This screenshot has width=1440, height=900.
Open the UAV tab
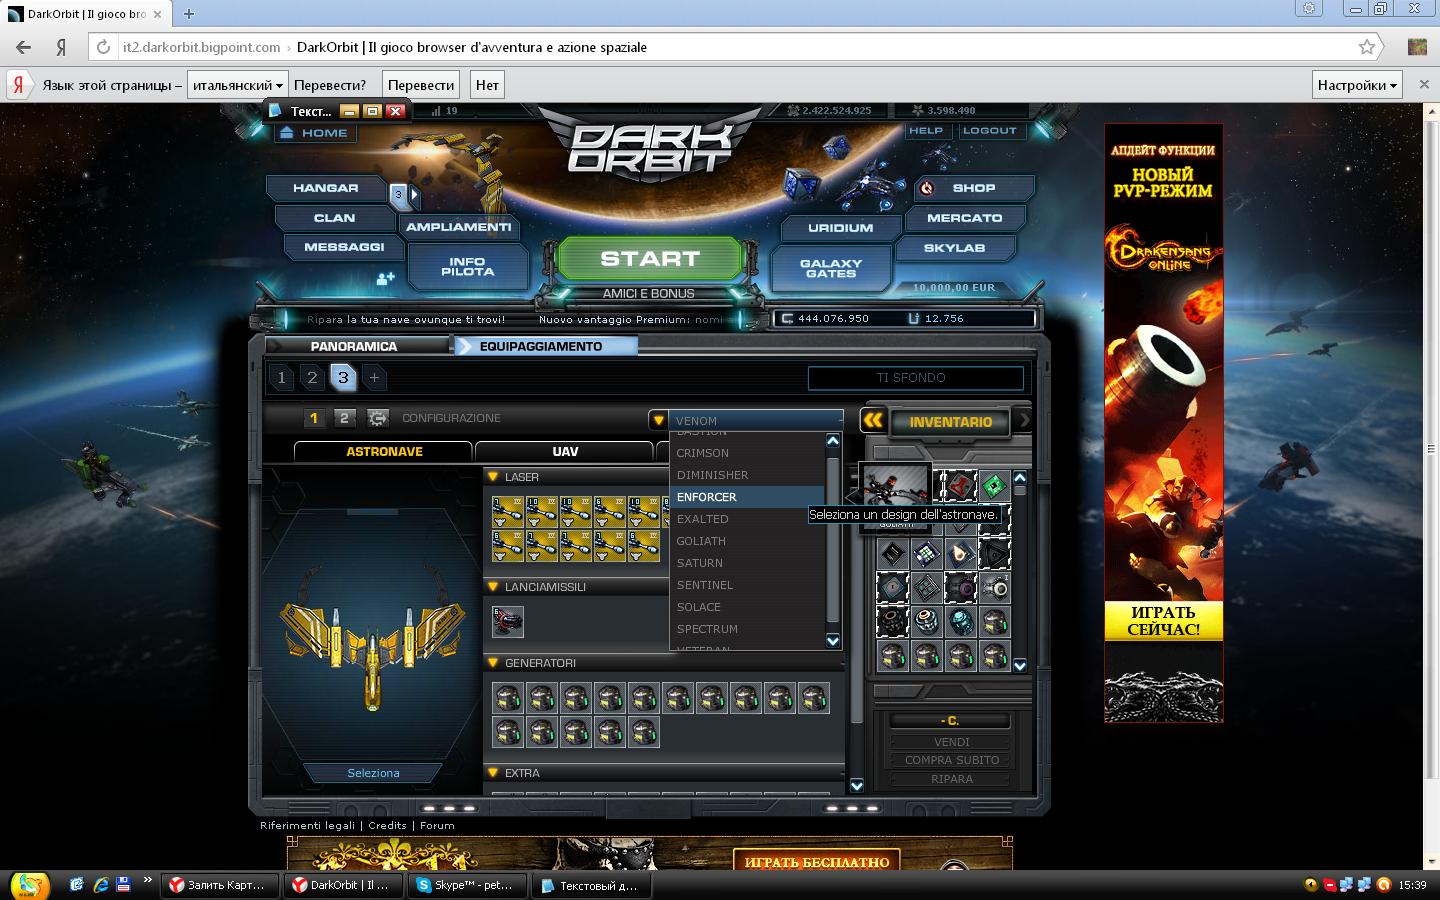pos(565,451)
